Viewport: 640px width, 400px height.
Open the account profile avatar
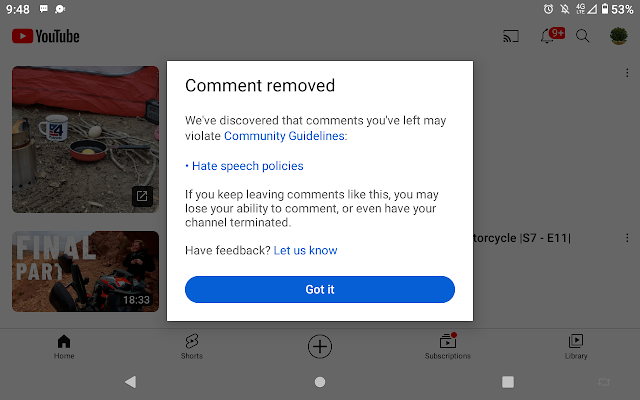pos(618,36)
